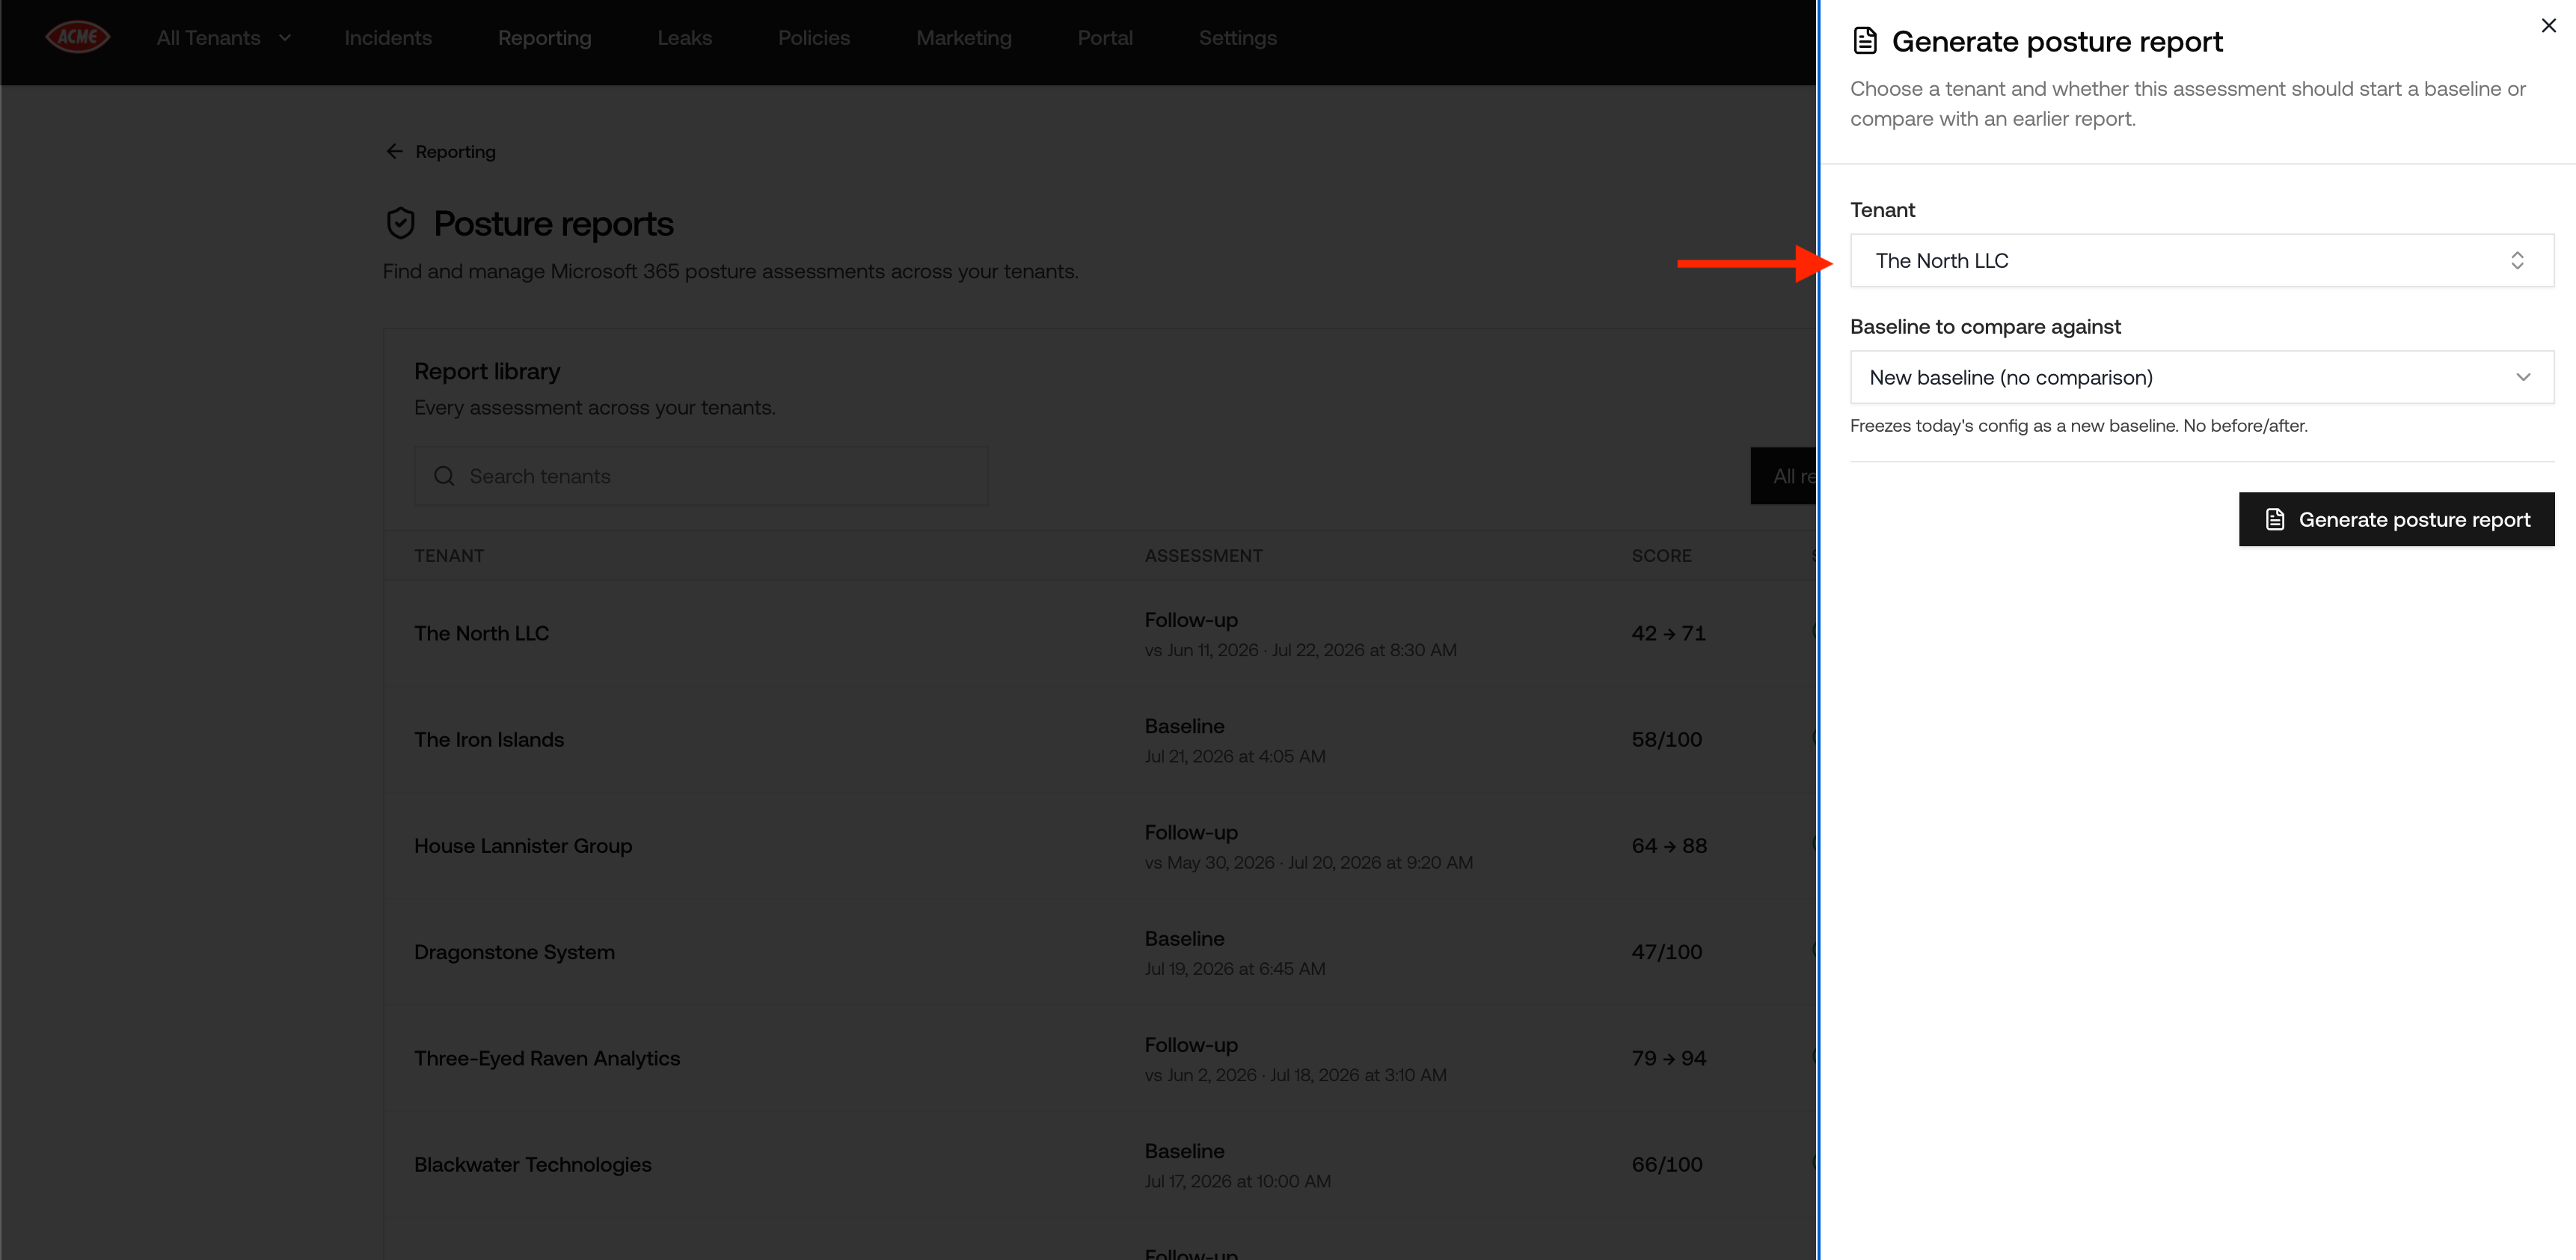Click the TENANT column header
This screenshot has width=2576, height=1260.
[x=449, y=556]
